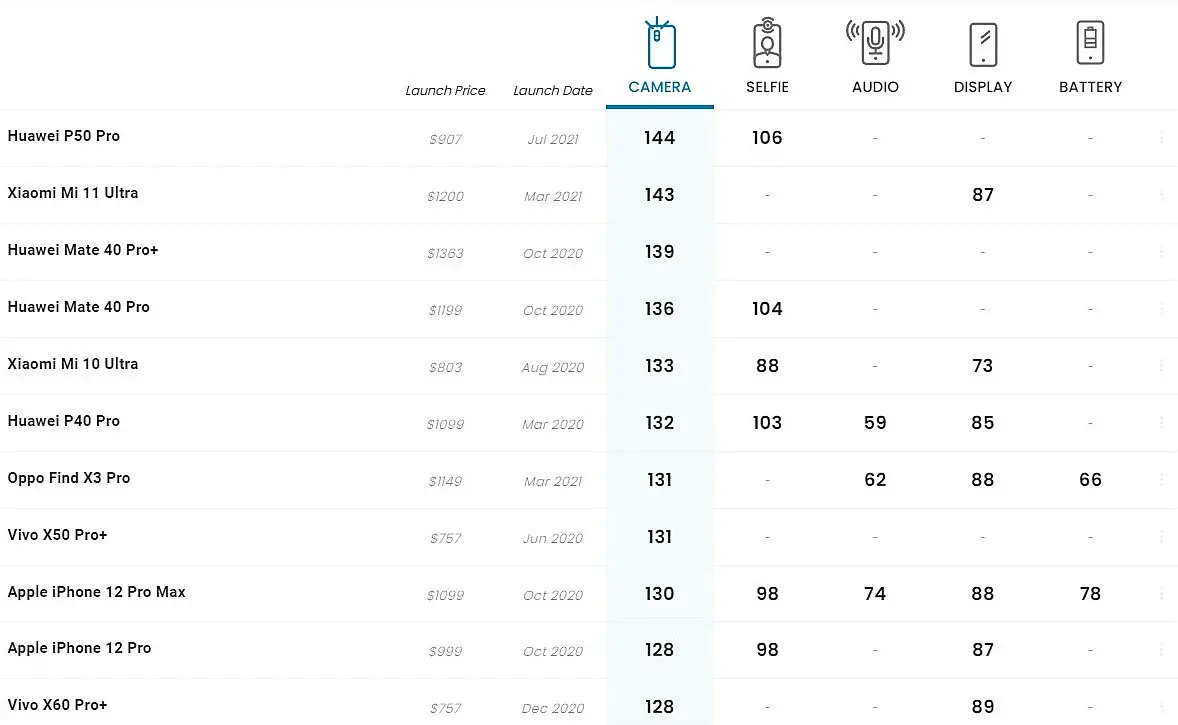Click the Camera phone icon in header
The height and width of the screenshot is (725, 1178).
660,45
